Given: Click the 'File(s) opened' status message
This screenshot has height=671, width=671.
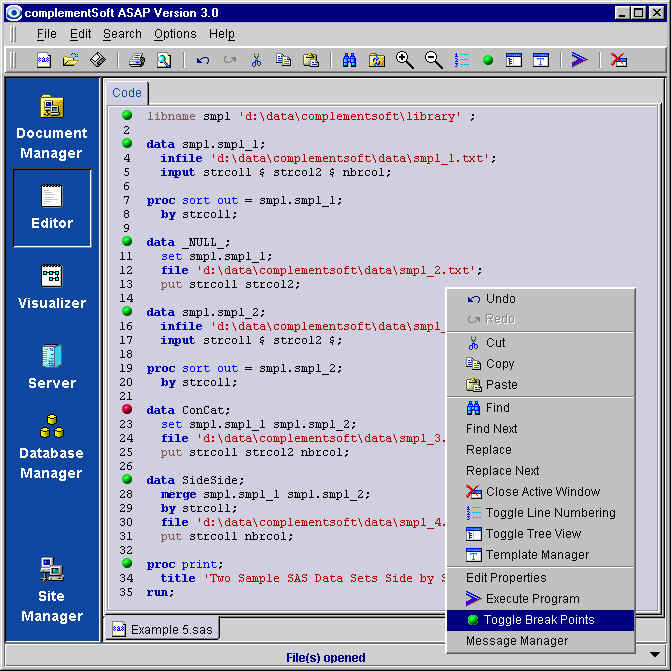Looking at the screenshot, I should pos(326,657).
